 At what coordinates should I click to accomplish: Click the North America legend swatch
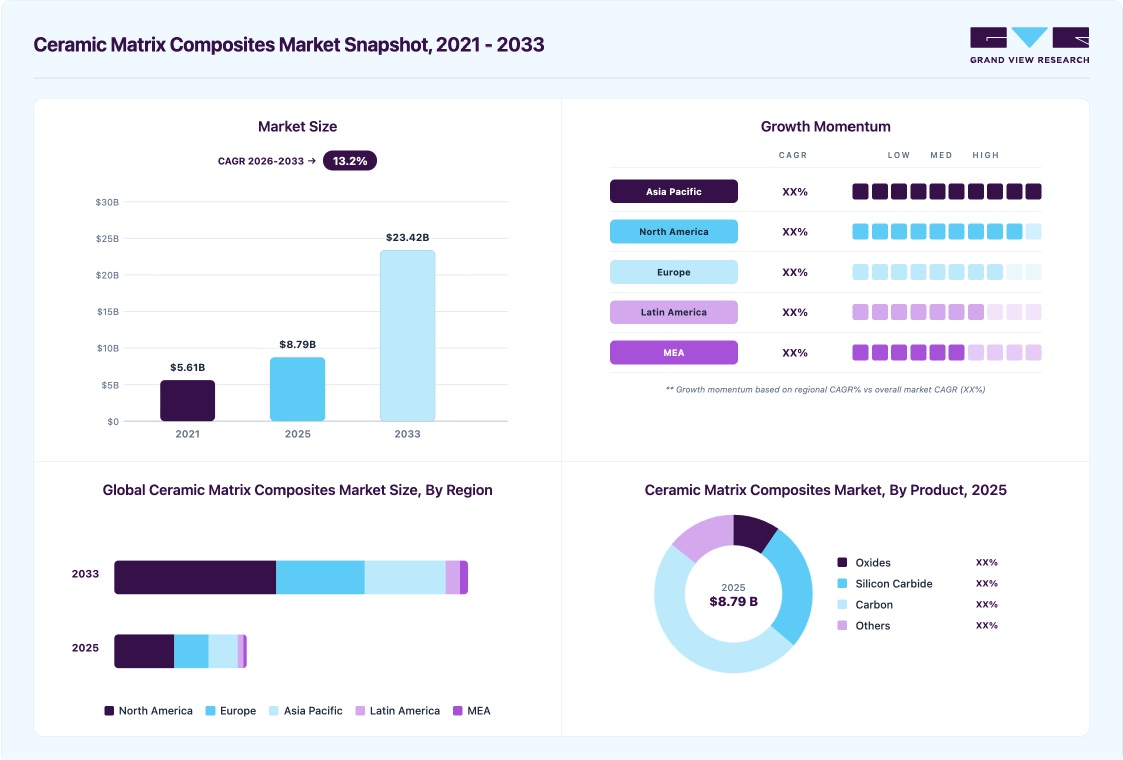point(109,711)
